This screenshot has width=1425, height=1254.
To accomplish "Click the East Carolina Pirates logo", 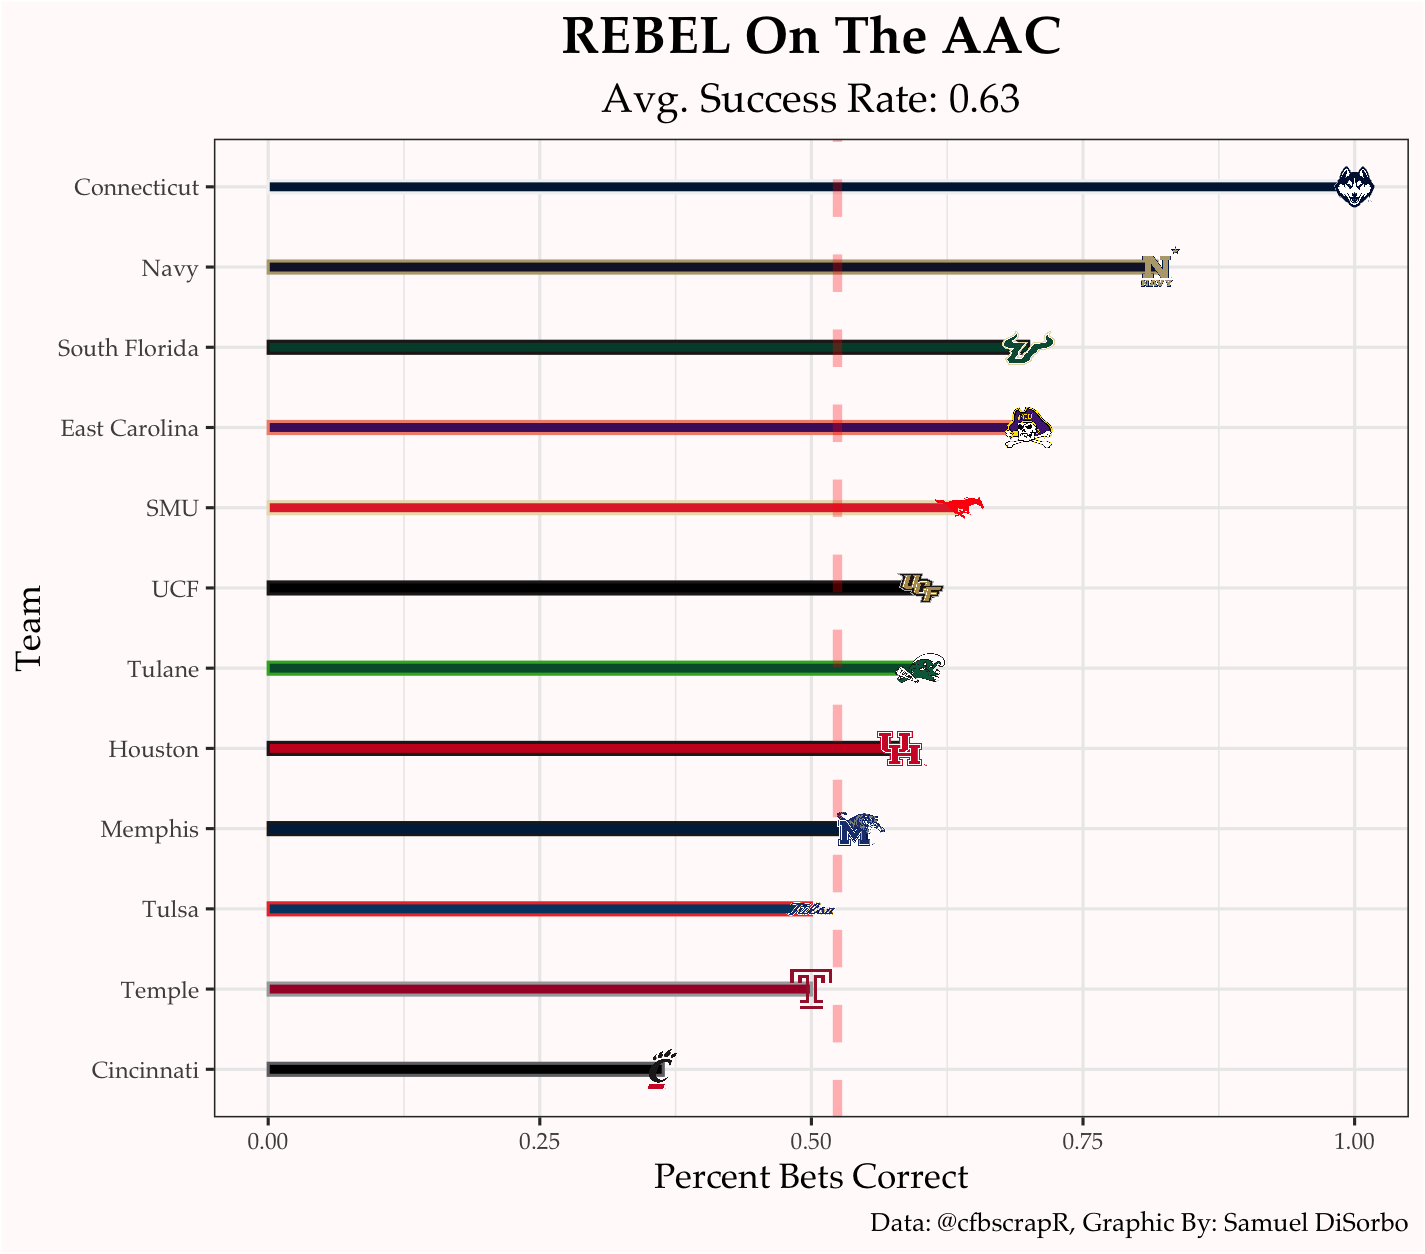I will (1028, 428).
